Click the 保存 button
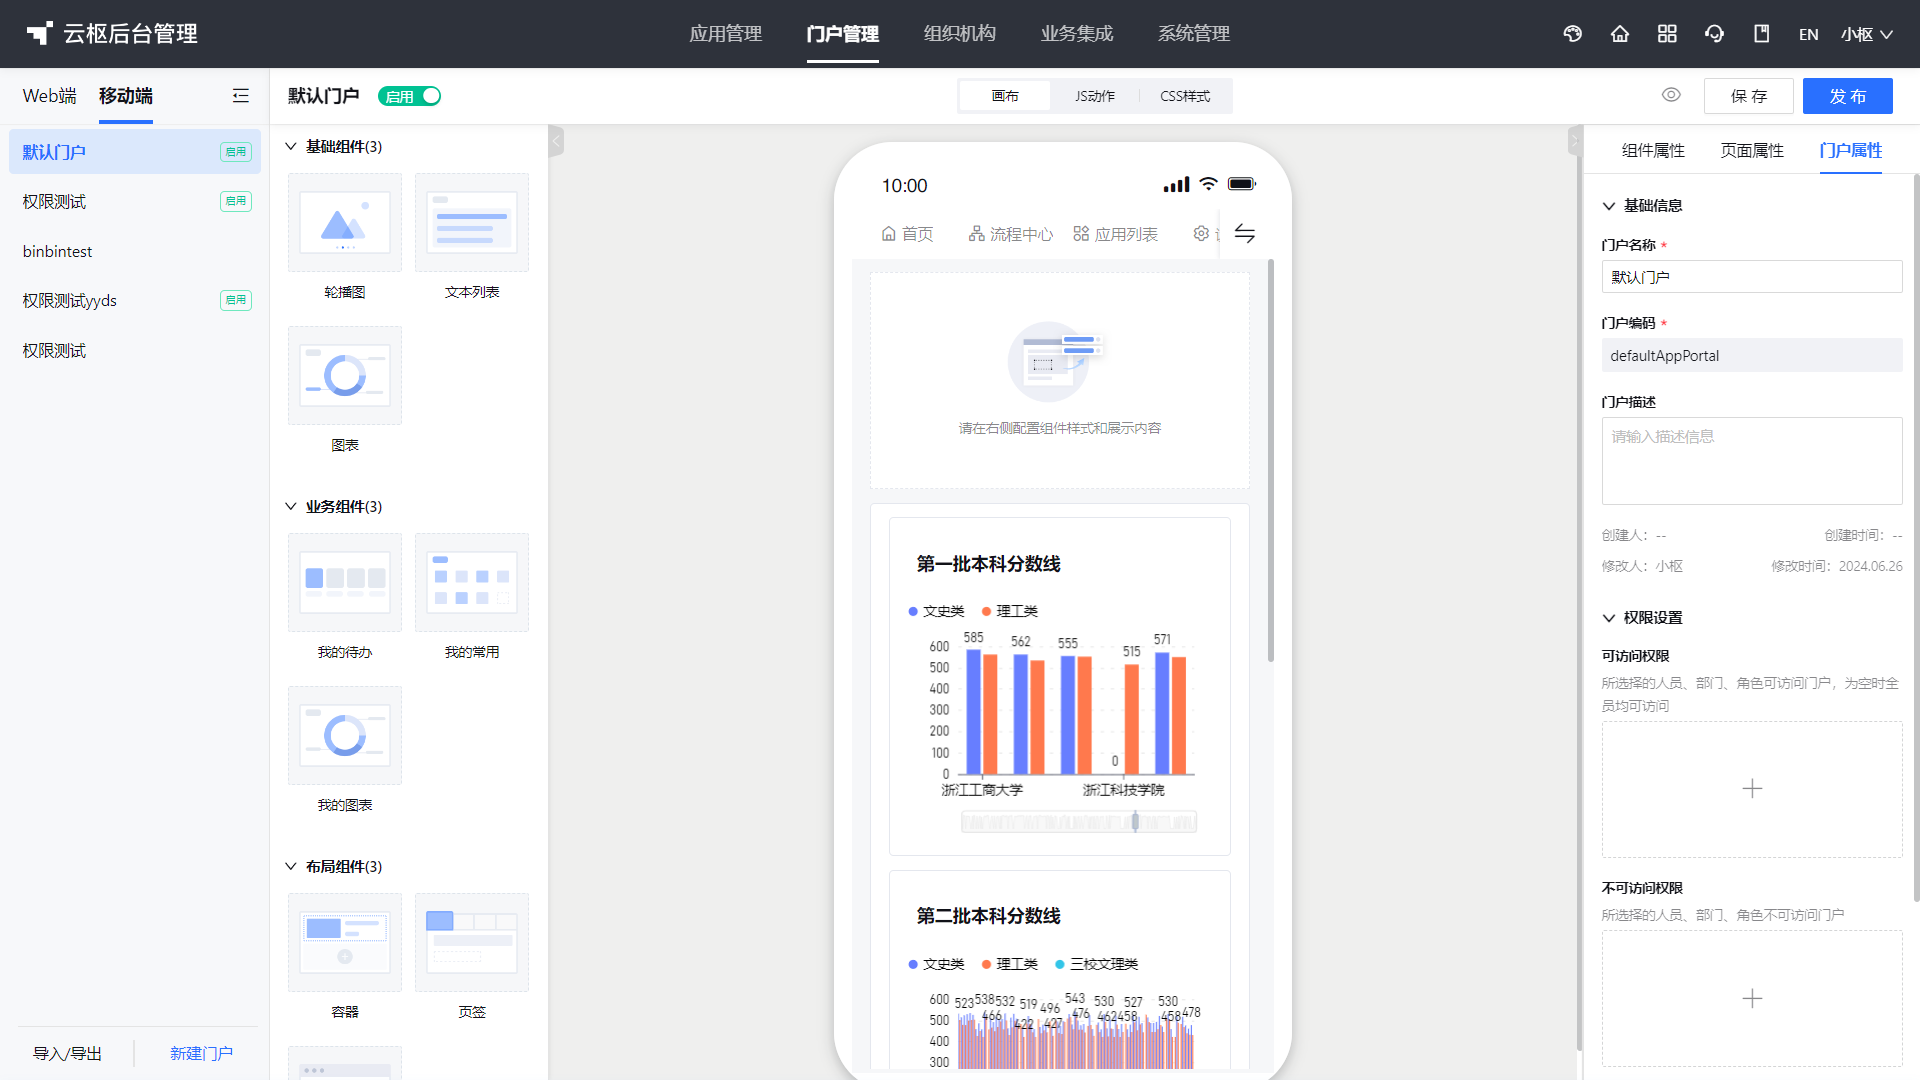The width and height of the screenshot is (1920, 1080). pos(1749,96)
